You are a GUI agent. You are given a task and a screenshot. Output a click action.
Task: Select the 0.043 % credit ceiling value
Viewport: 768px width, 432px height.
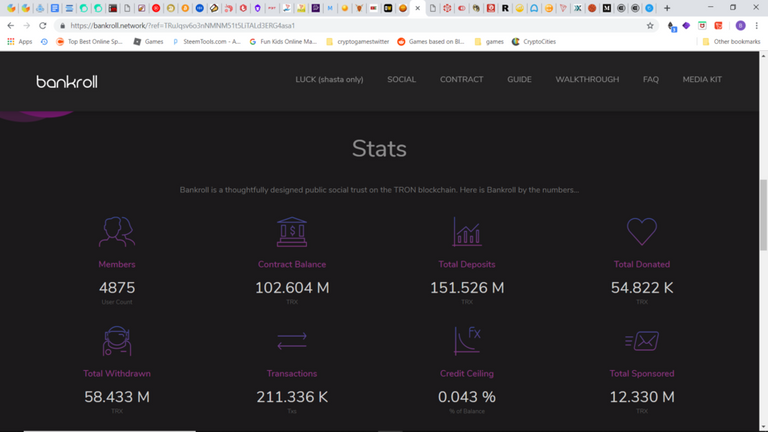(467, 397)
